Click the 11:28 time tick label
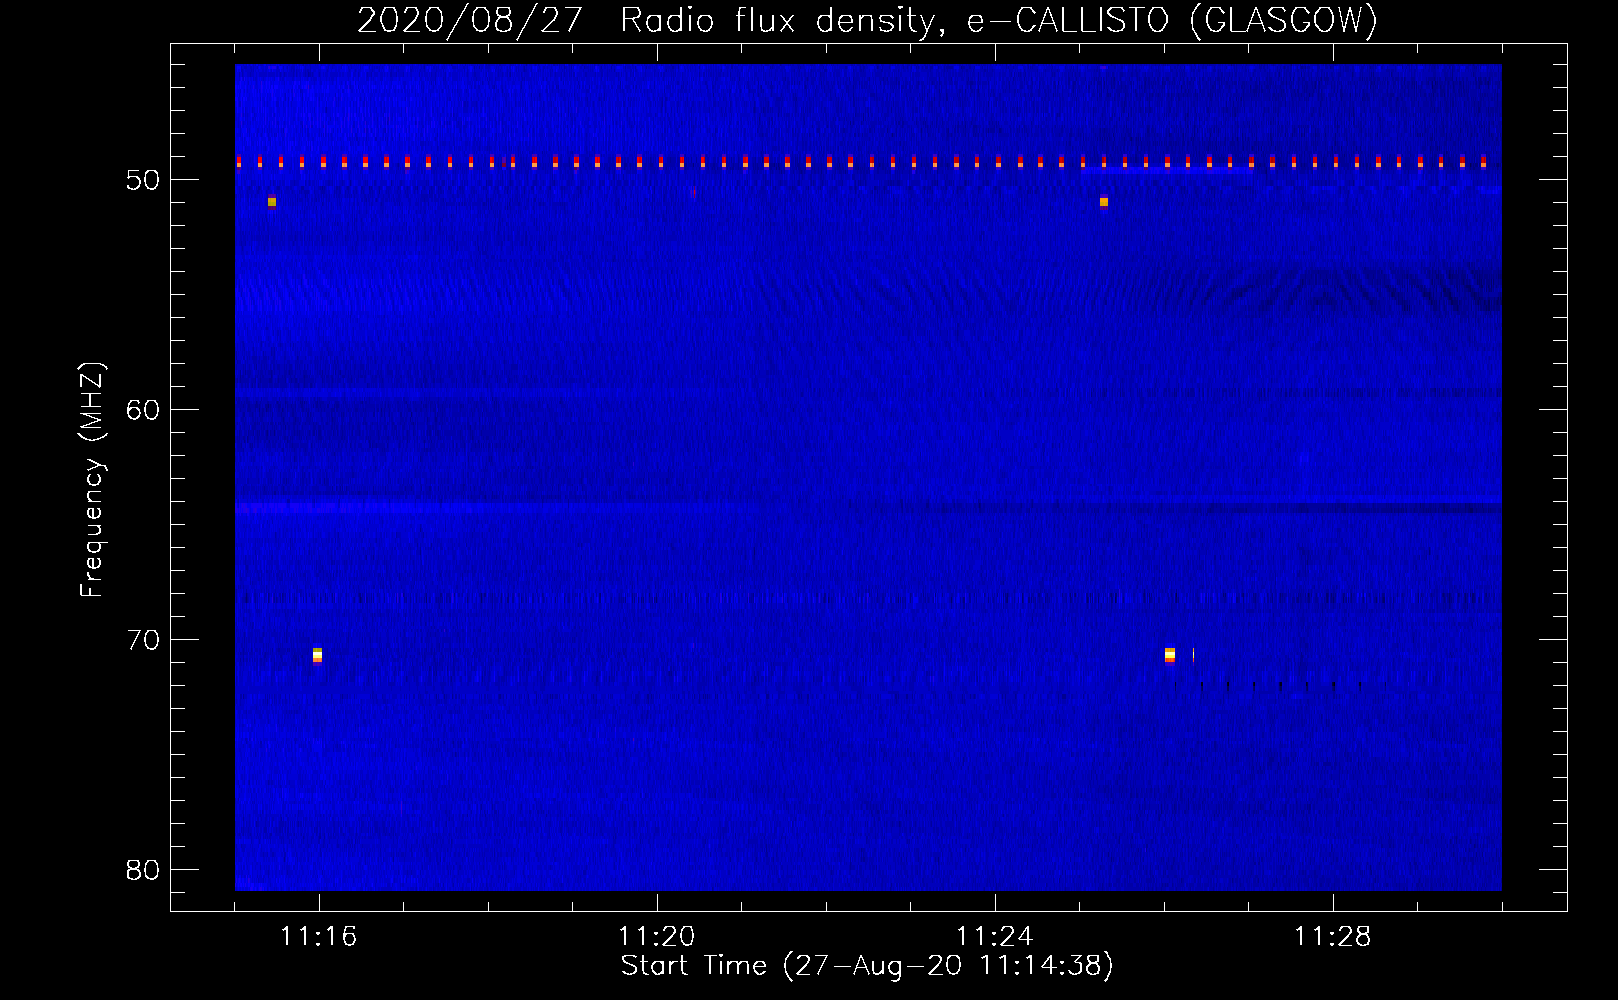The height and width of the screenshot is (1000, 1618). (x=1333, y=937)
